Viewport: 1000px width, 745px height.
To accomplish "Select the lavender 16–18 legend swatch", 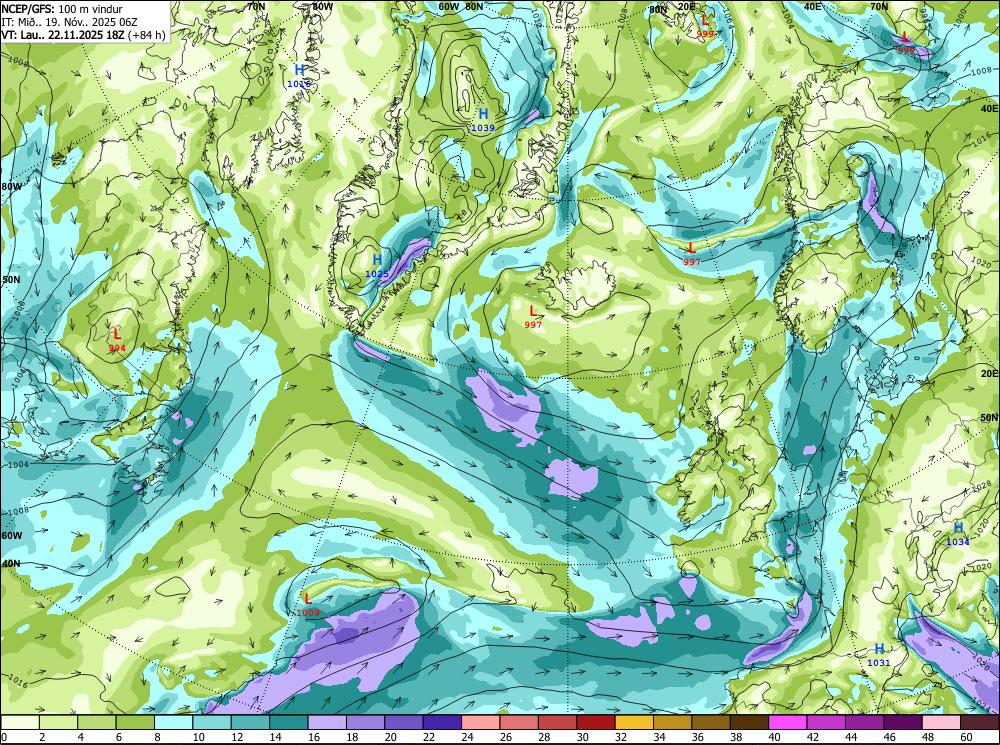I will click(x=327, y=722).
